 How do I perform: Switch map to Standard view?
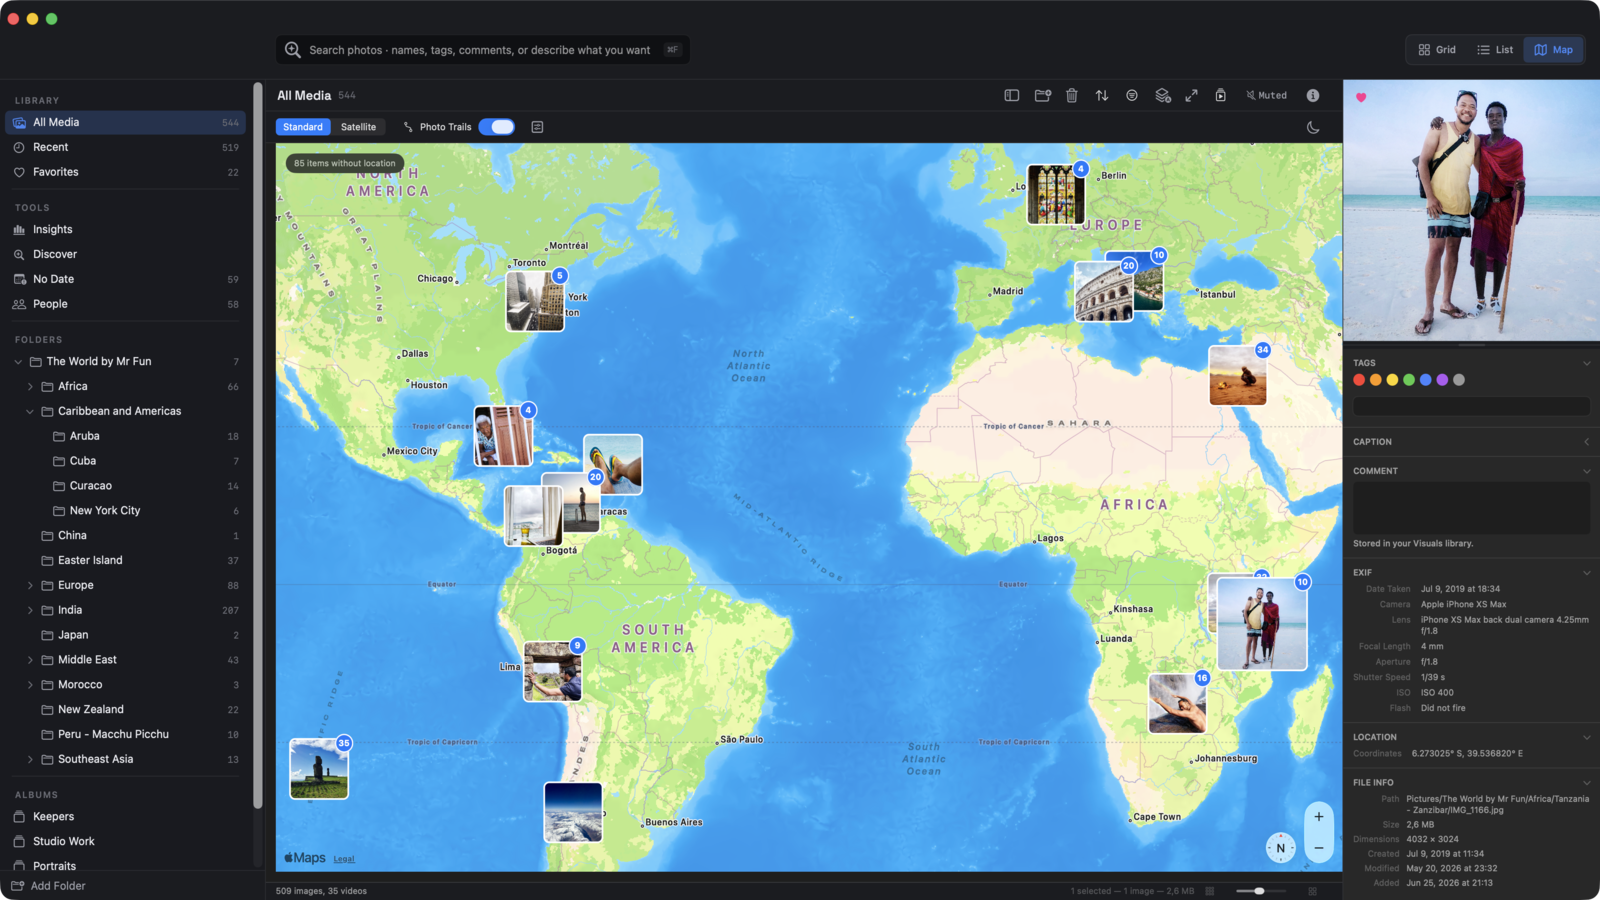(x=303, y=127)
